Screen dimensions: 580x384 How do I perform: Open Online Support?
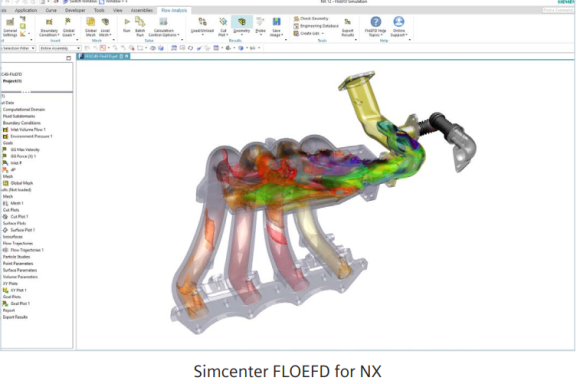coord(399,27)
